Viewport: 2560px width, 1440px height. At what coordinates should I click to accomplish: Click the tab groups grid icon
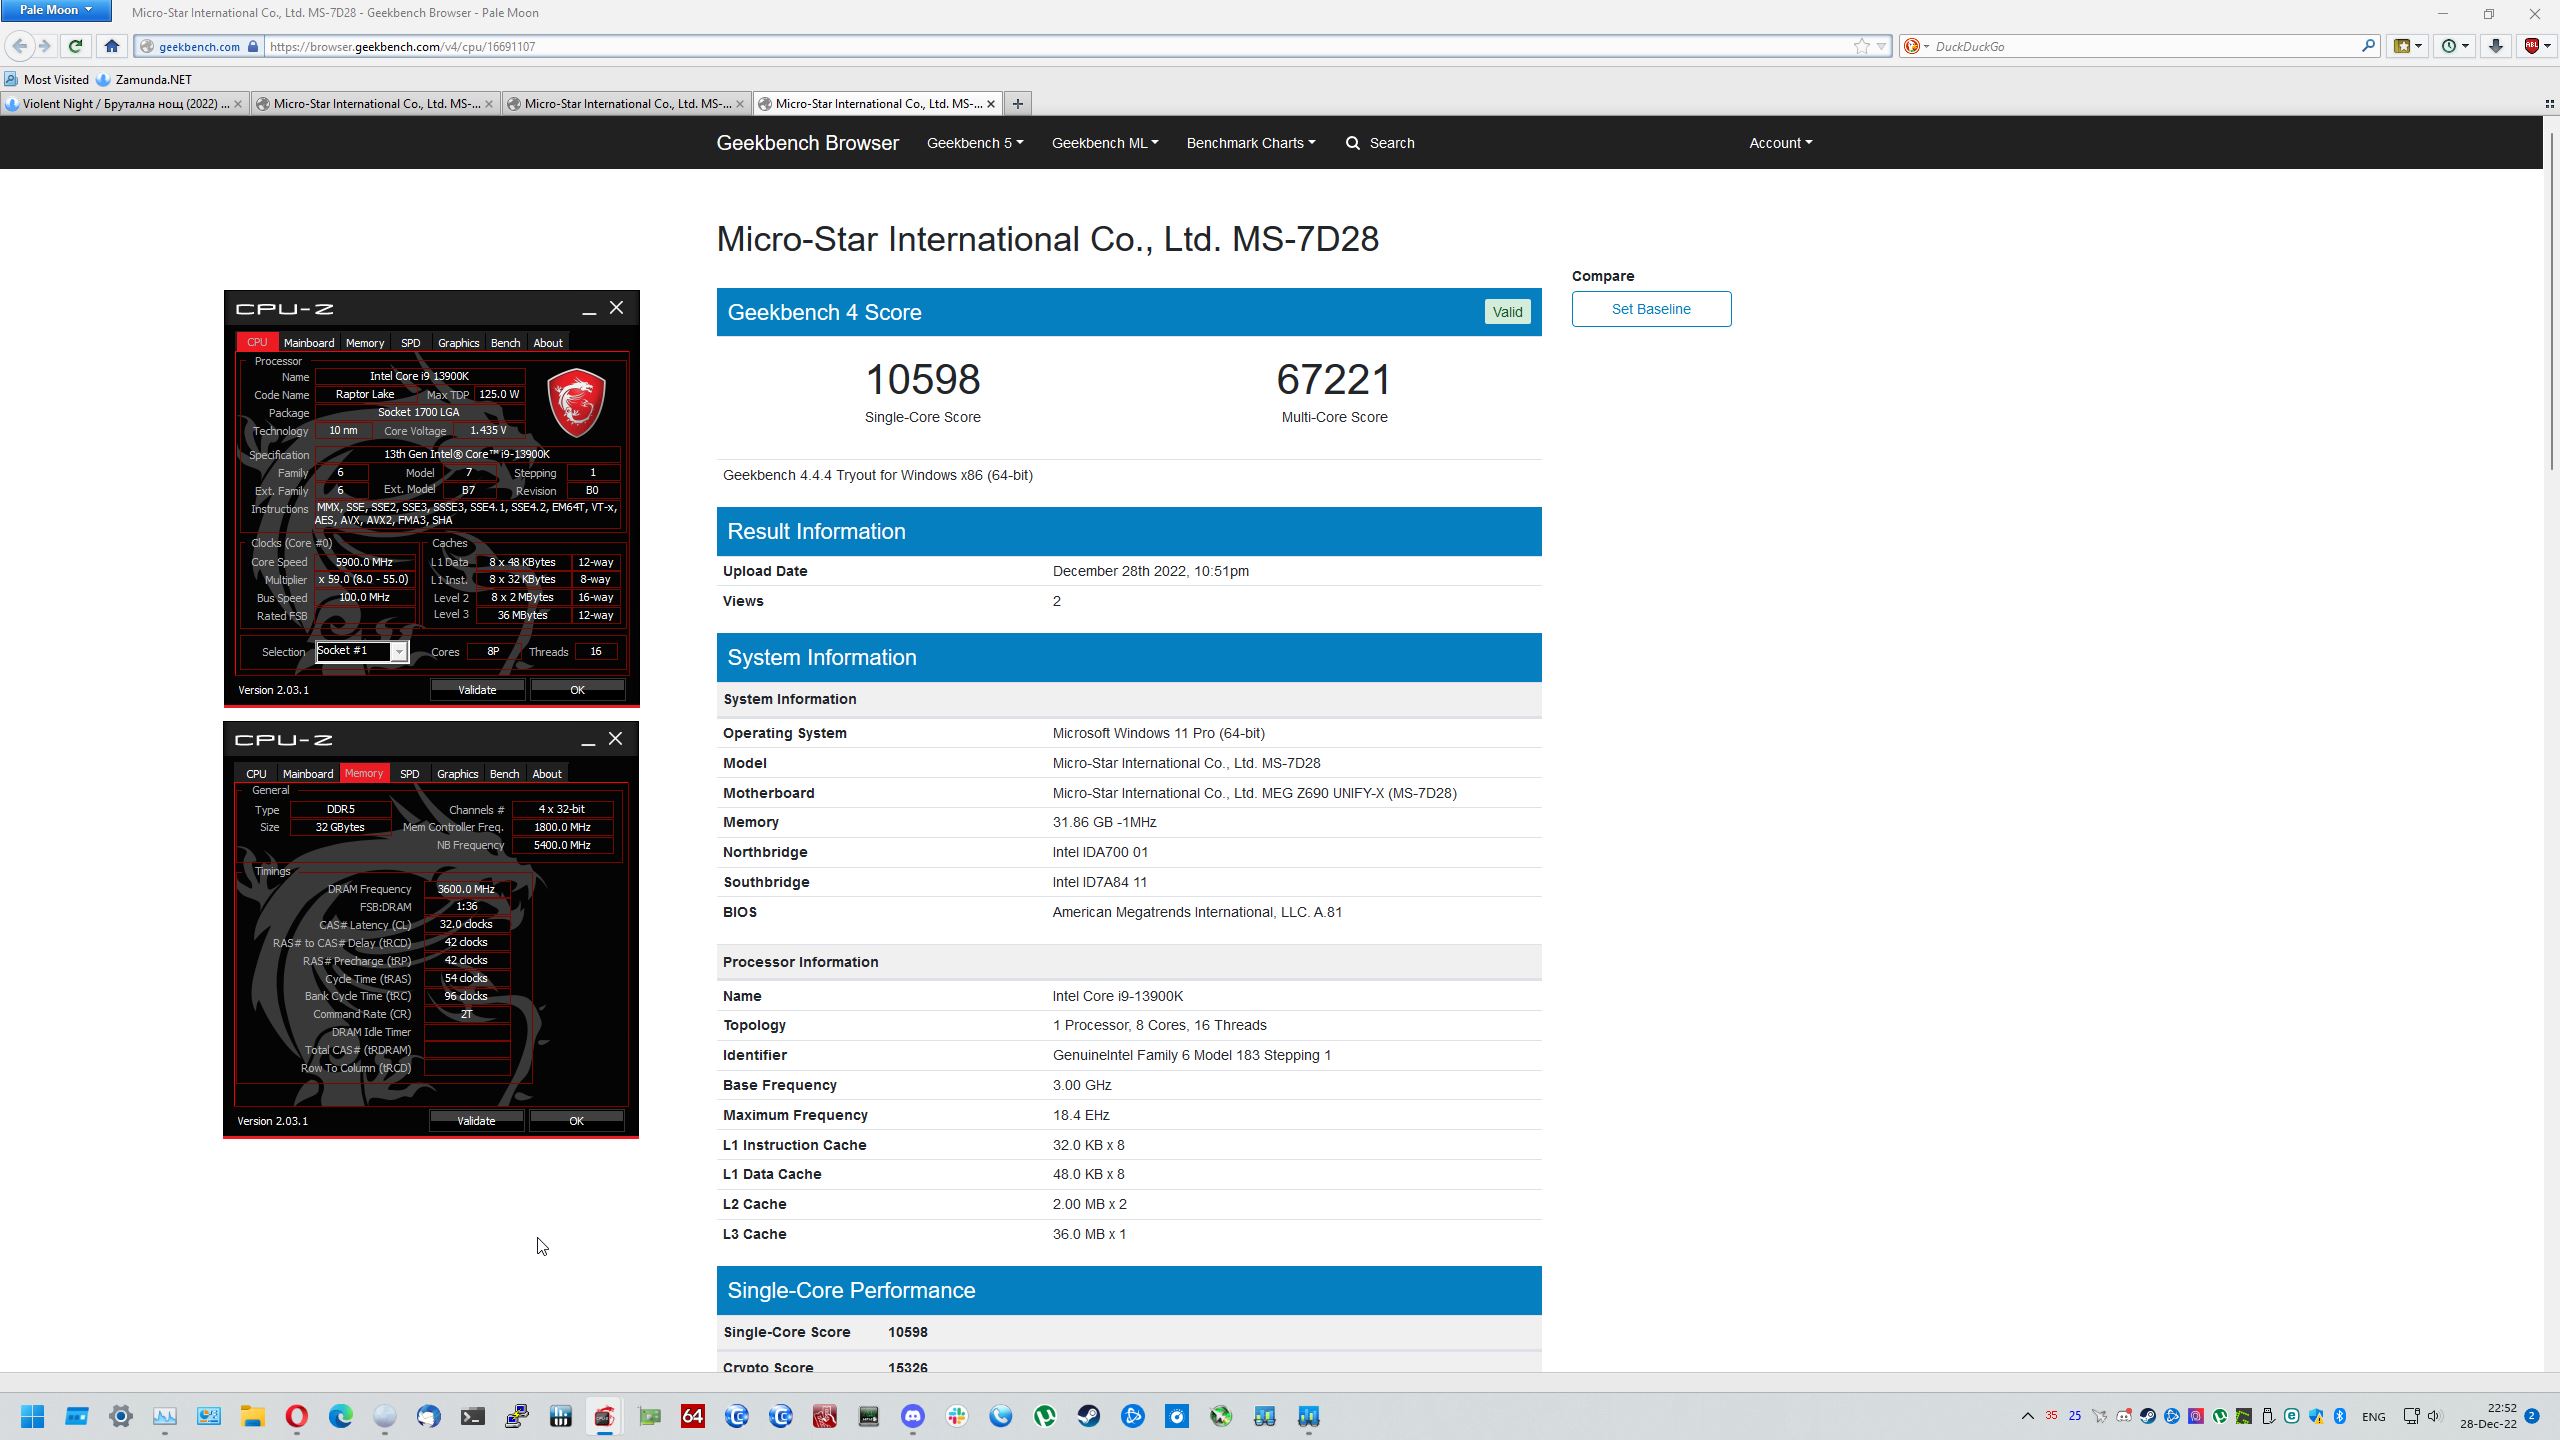coord(2549,103)
